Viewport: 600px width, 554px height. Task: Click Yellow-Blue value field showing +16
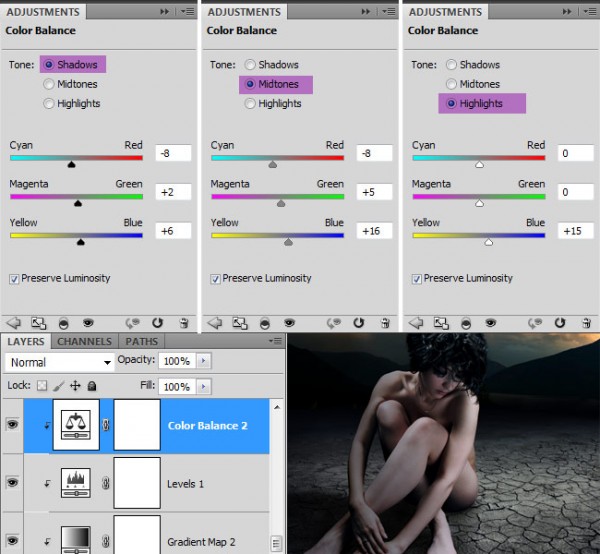coord(374,231)
